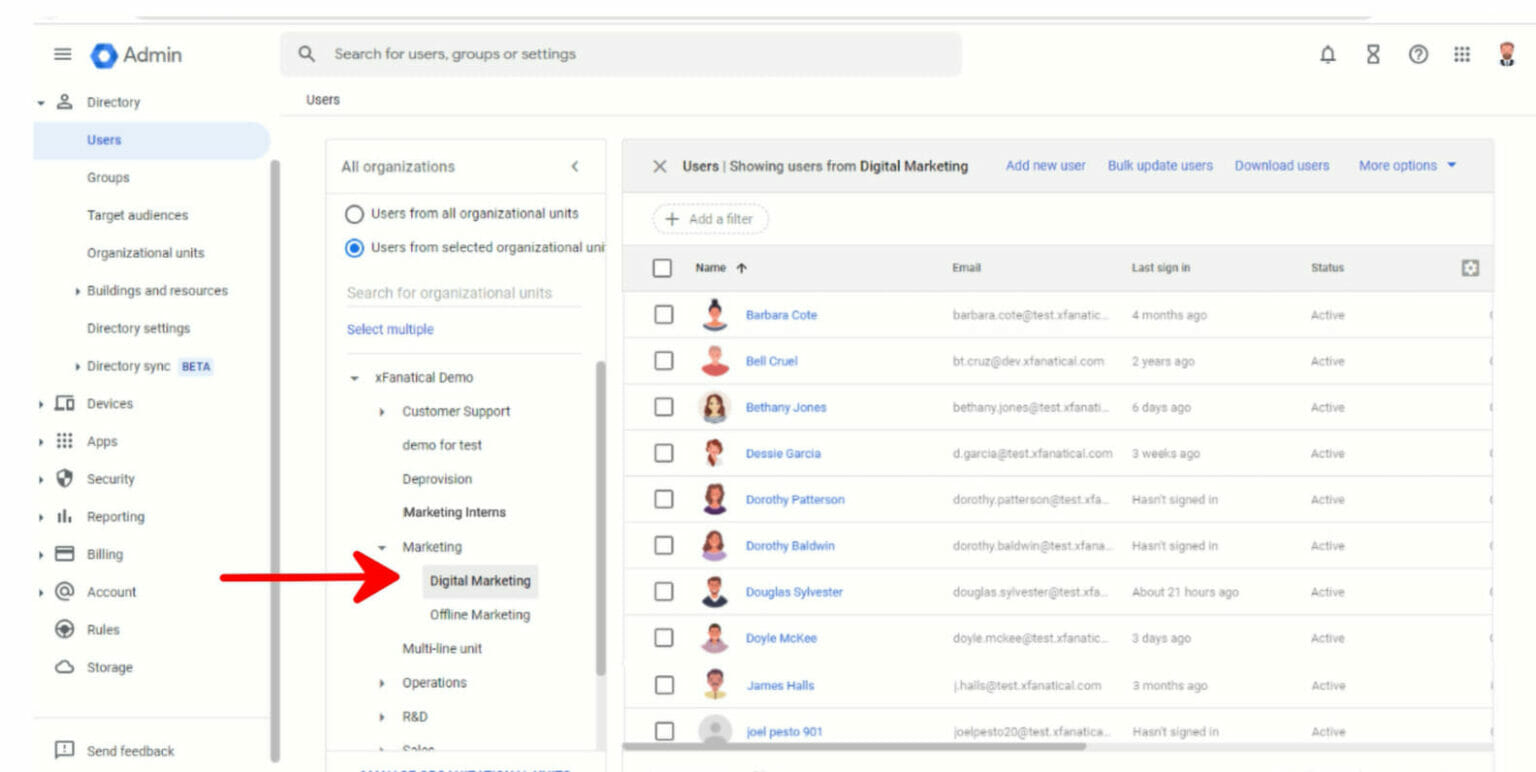Screen dimensions: 1536x772
Task: Navigate to Groups in the sidebar
Action: (x=107, y=177)
